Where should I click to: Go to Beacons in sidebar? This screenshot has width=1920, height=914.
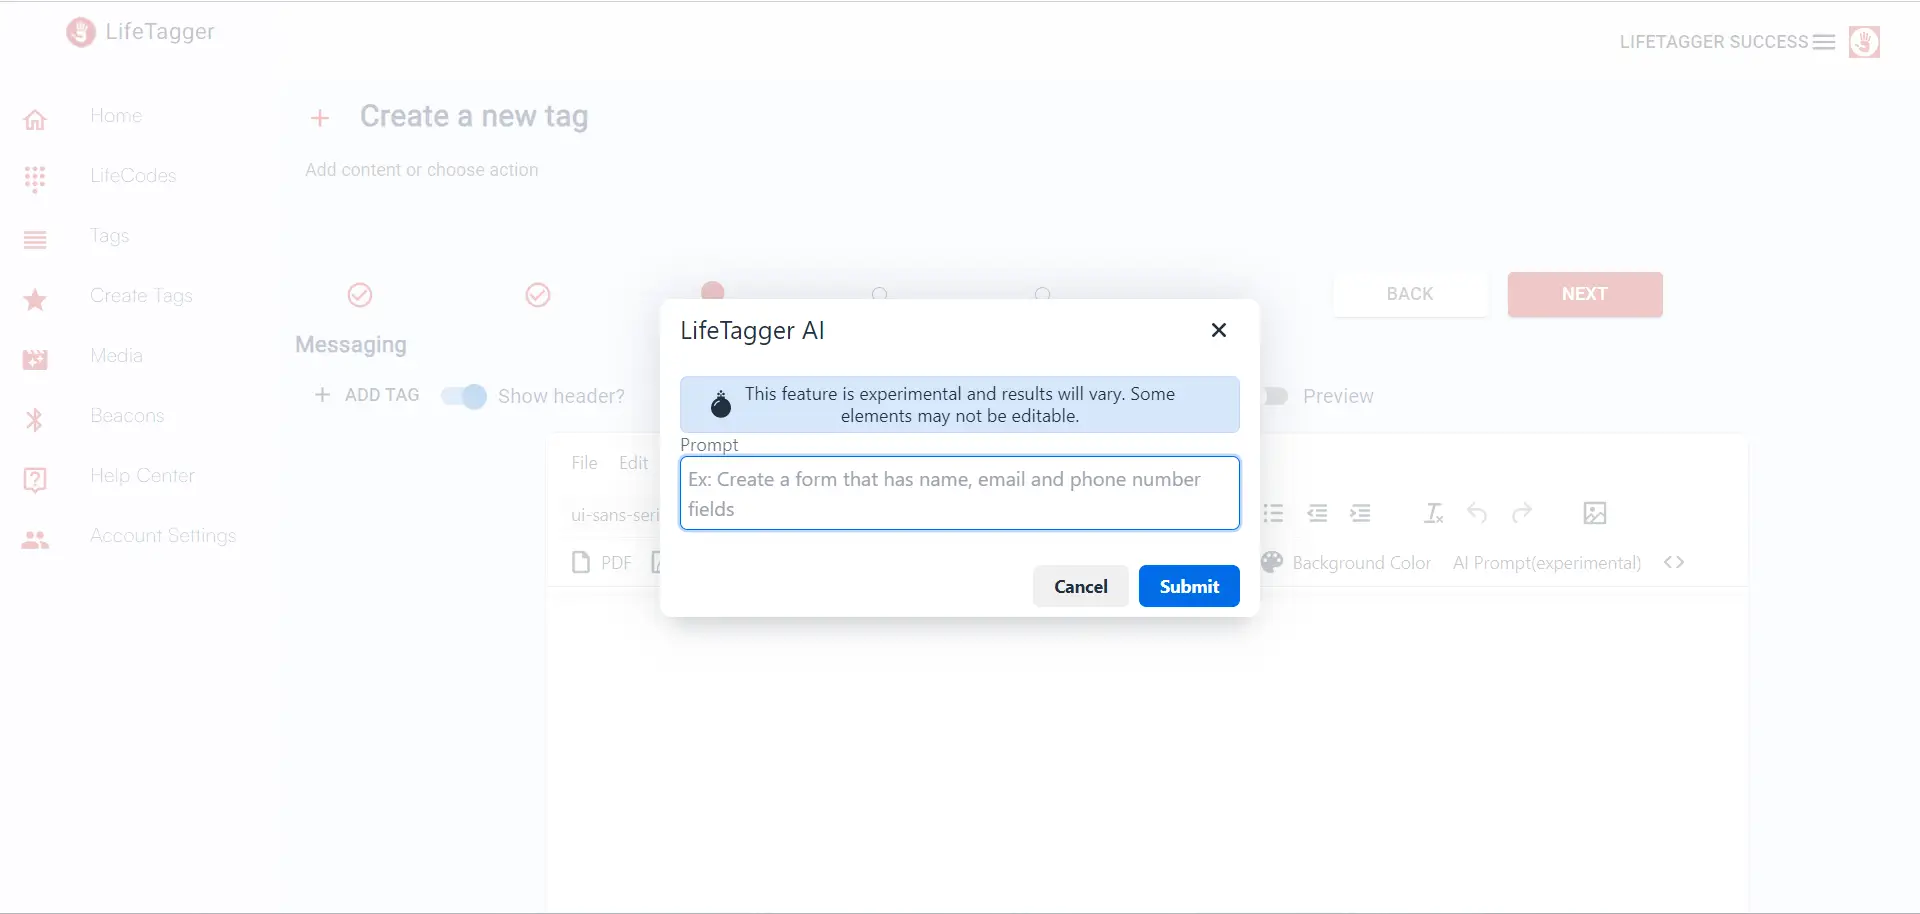127,416
